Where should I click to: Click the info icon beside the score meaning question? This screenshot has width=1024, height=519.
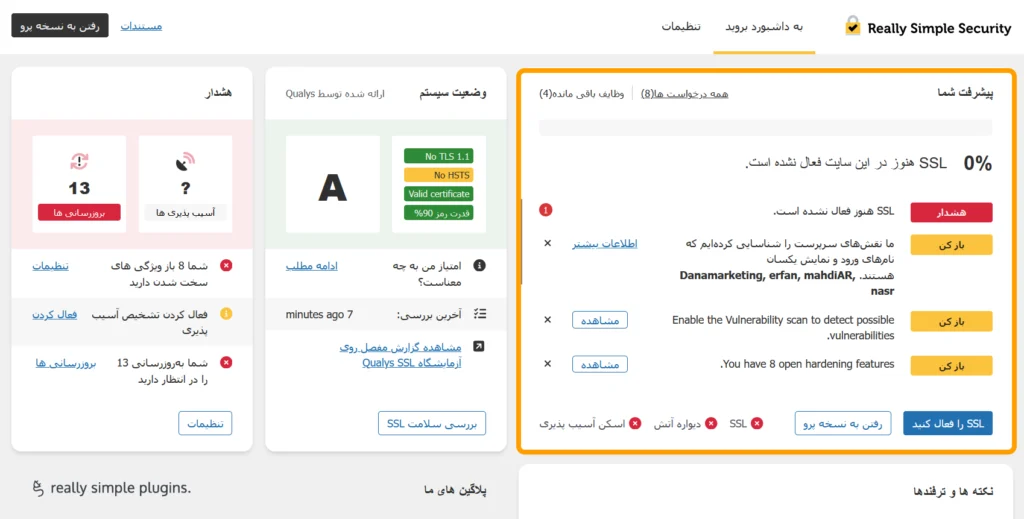coord(479,266)
